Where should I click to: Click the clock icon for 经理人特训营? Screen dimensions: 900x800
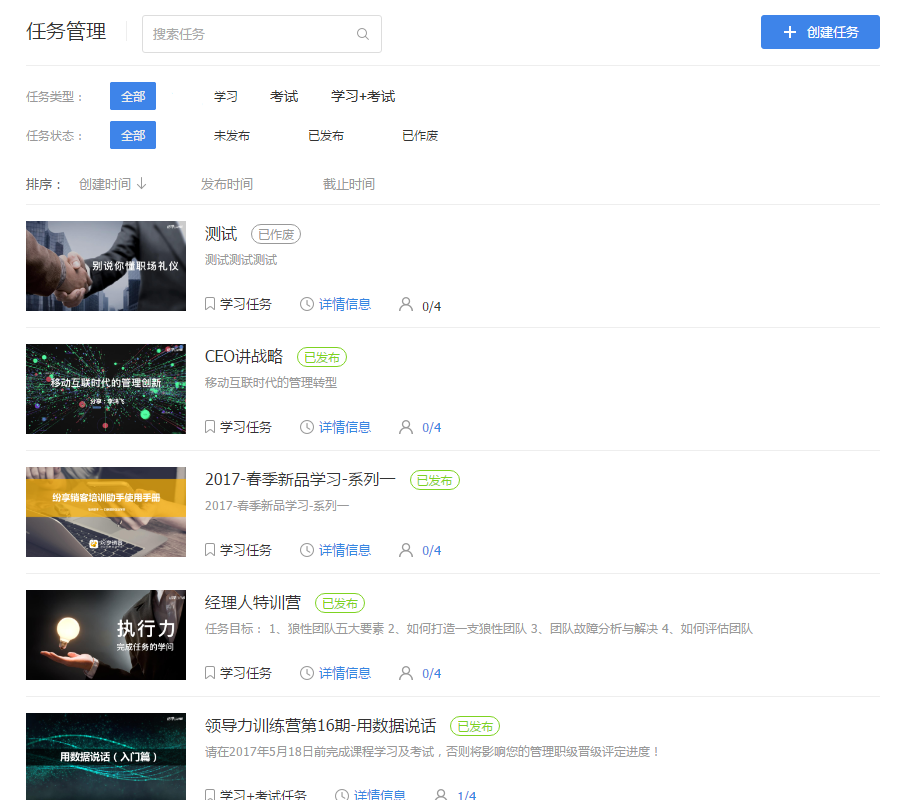click(x=307, y=672)
